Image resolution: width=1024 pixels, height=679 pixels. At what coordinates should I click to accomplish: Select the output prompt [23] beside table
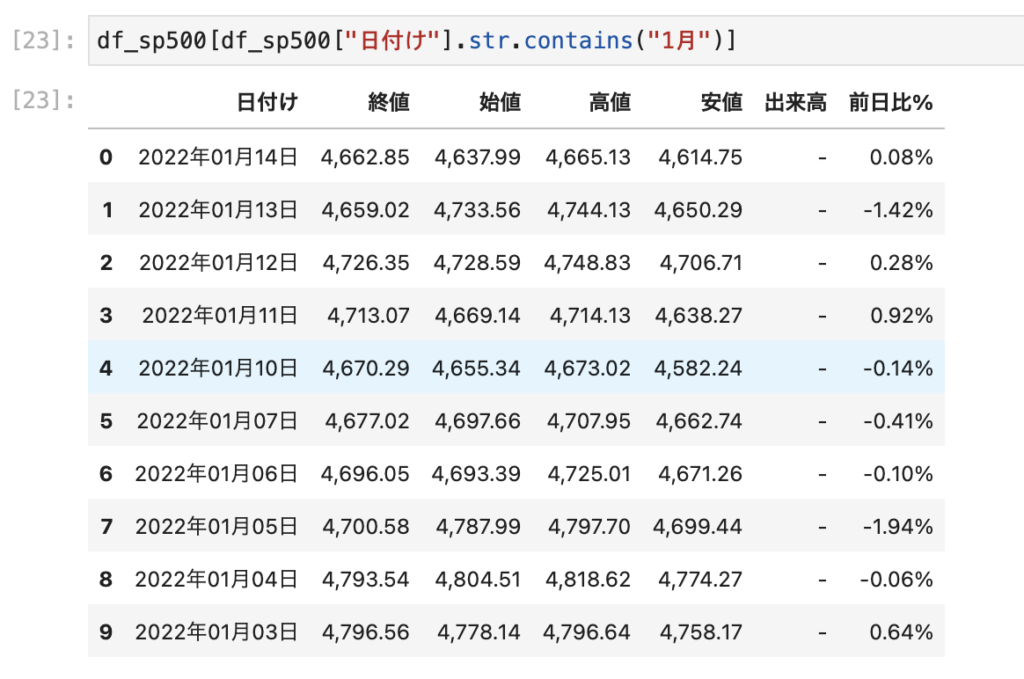pyautogui.click(x=43, y=101)
